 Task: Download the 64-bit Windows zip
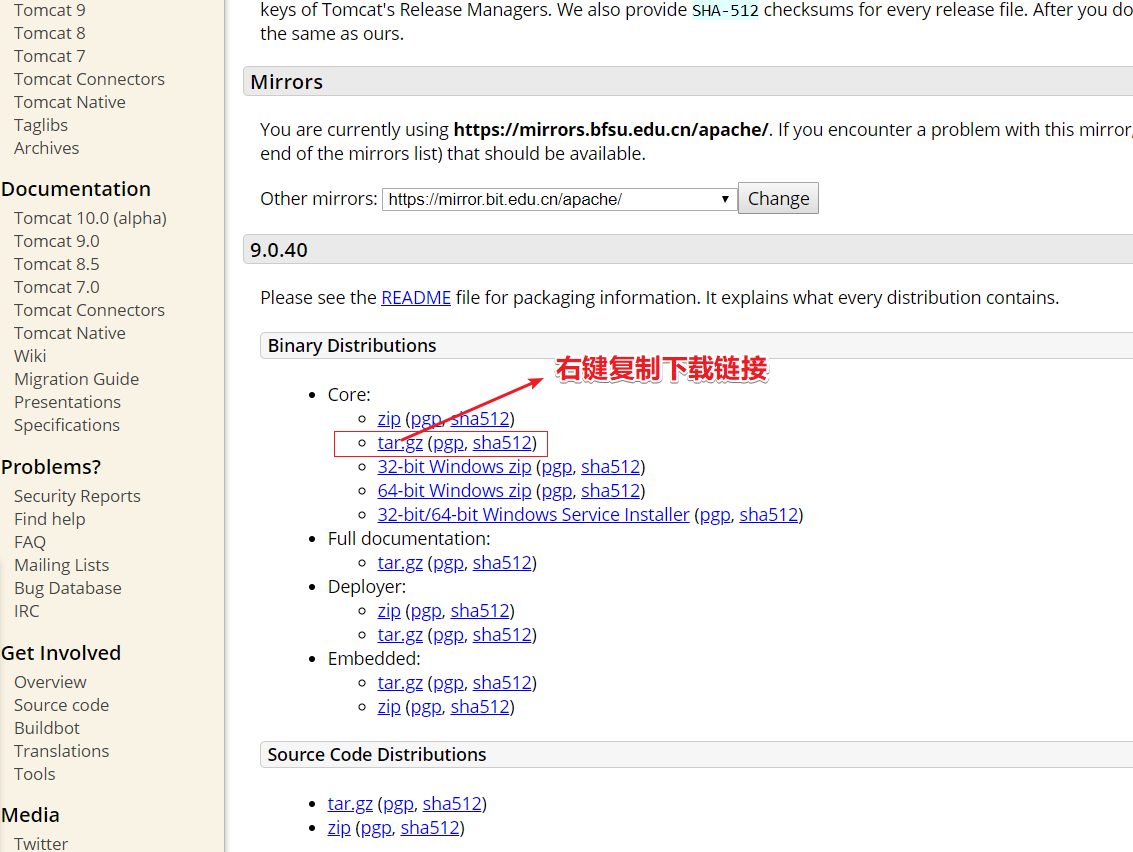click(x=454, y=491)
